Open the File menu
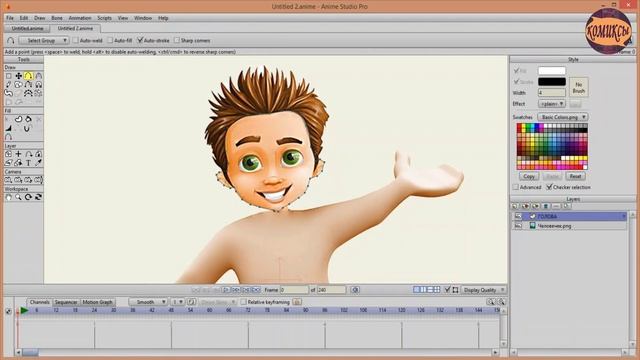 10,18
